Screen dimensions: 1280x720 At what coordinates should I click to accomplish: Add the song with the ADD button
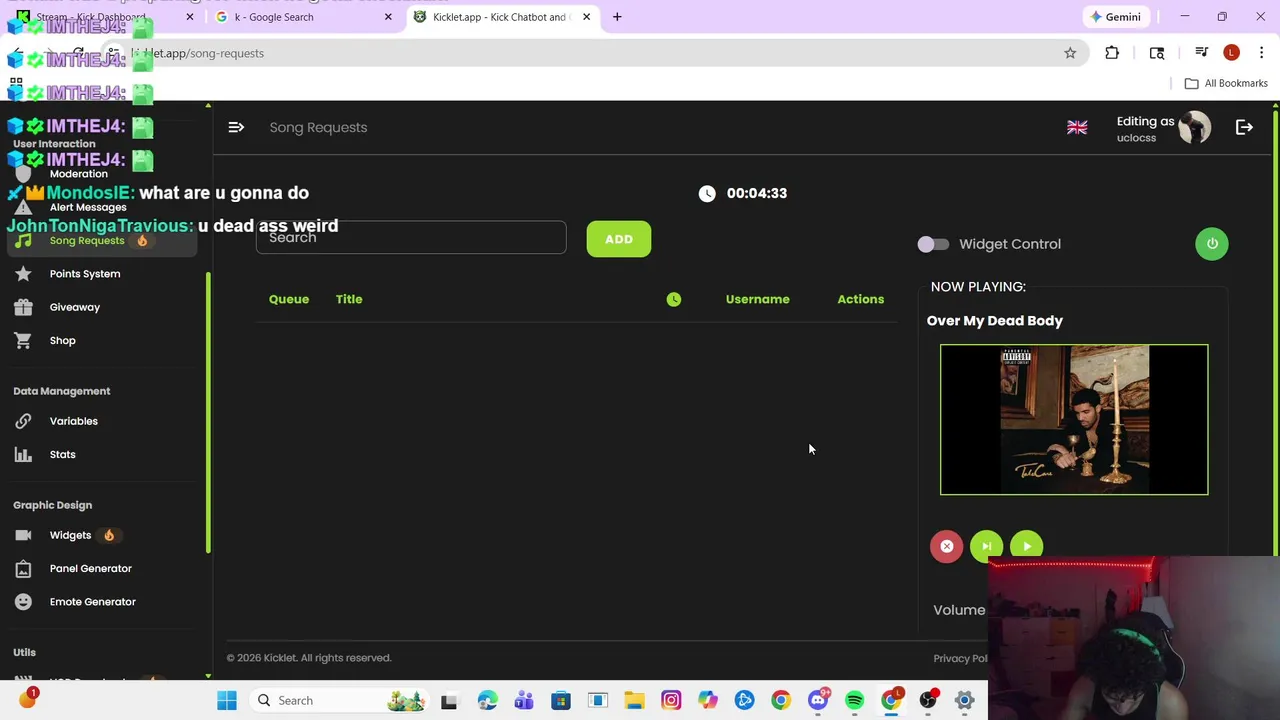click(x=619, y=239)
